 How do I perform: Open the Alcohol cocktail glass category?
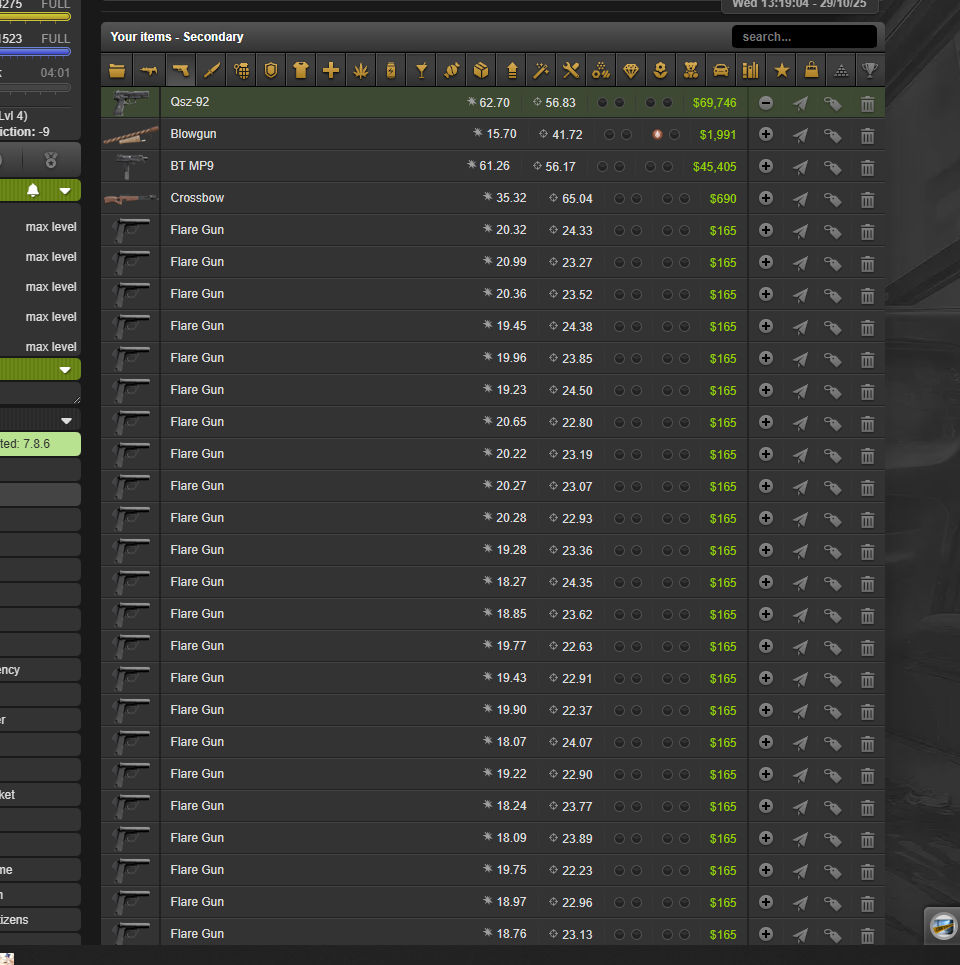click(x=422, y=71)
